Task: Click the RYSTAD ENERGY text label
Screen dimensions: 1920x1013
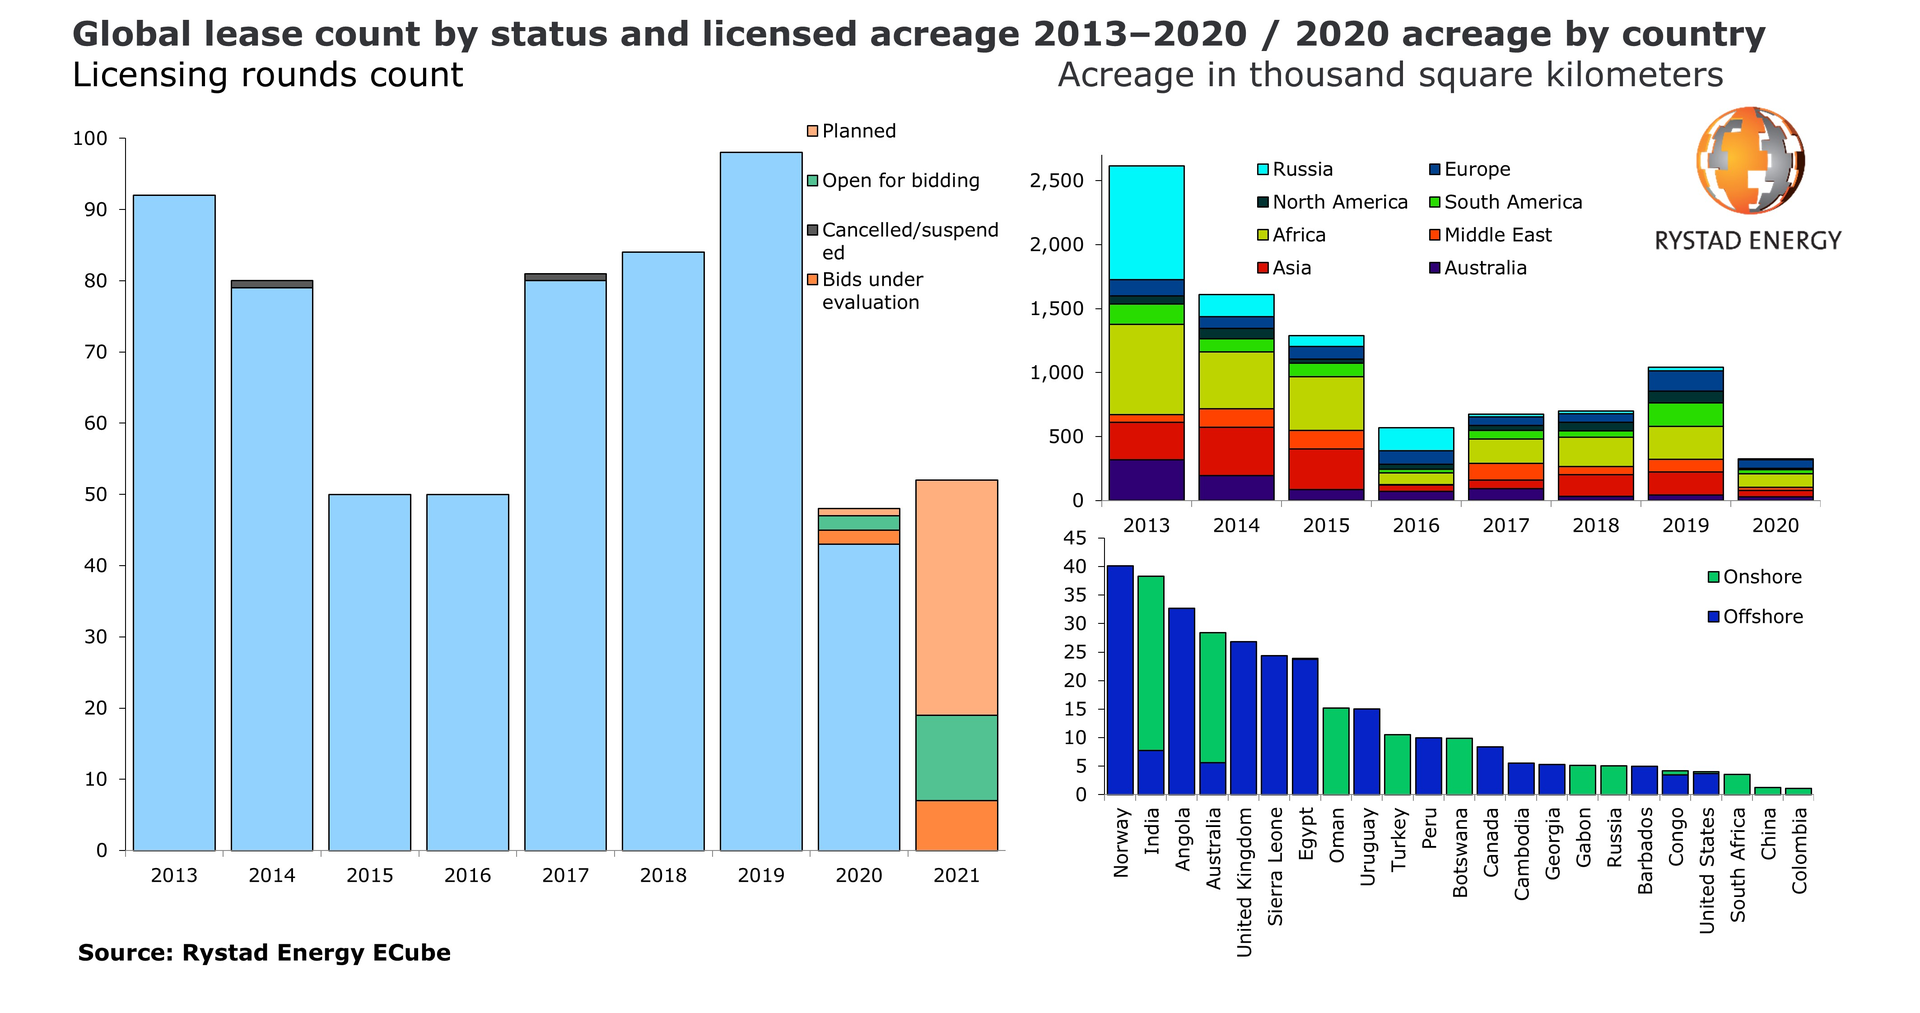Action: point(1748,241)
